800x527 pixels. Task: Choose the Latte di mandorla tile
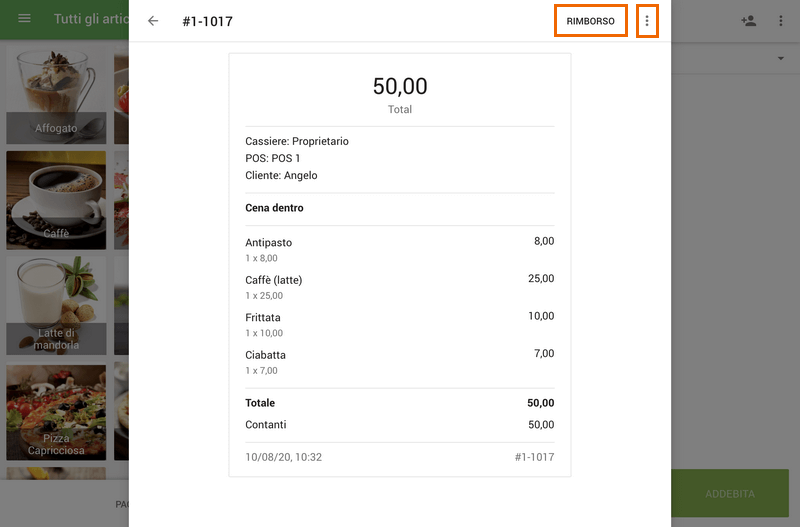tap(56, 306)
